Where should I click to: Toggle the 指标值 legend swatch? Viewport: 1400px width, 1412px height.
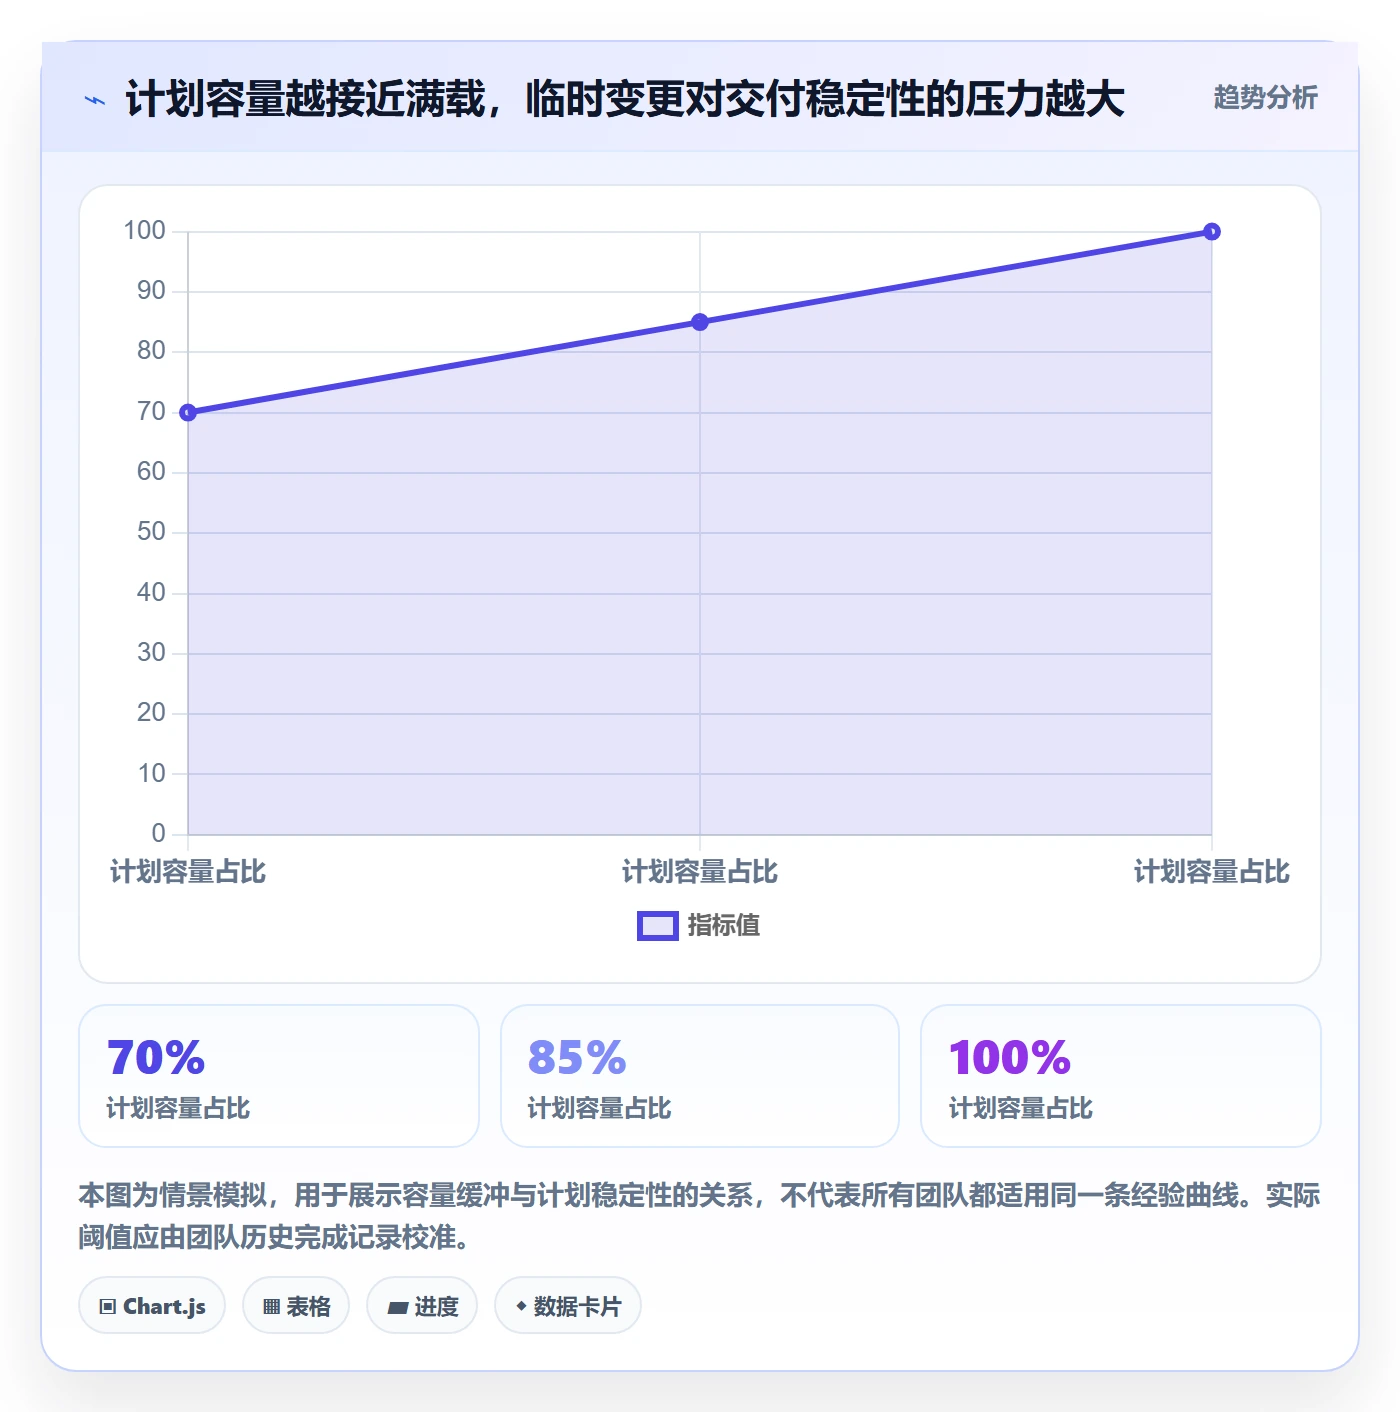click(x=658, y=926)
